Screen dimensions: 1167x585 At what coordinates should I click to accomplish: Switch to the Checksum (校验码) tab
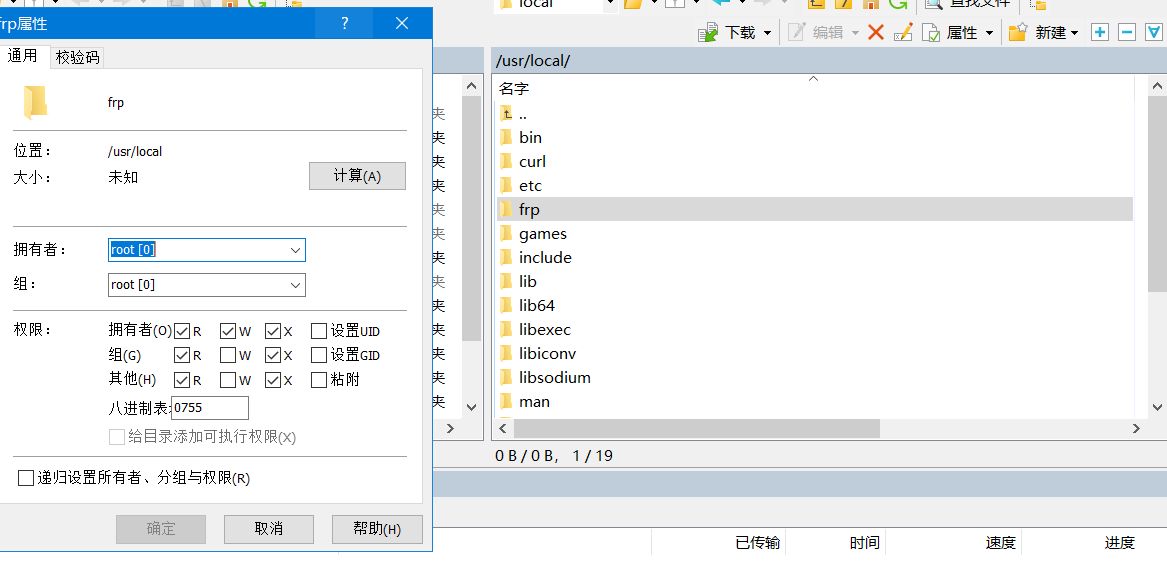click(x=77, y=57)
